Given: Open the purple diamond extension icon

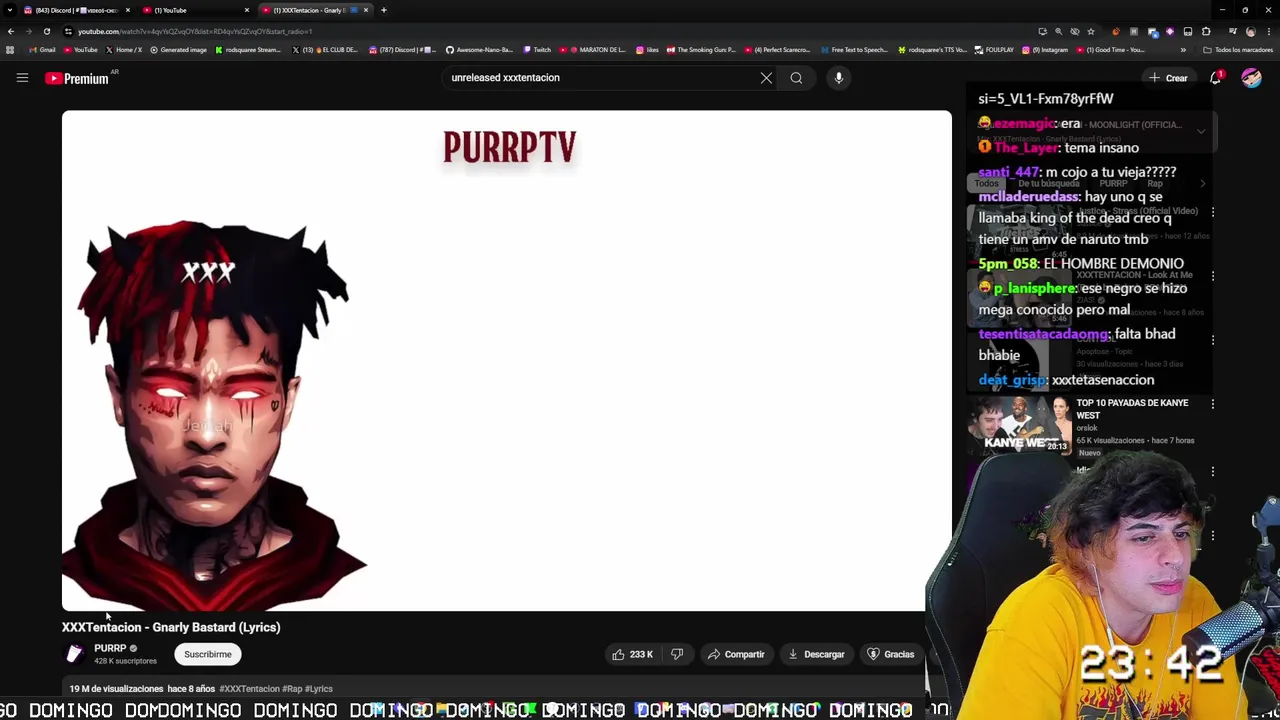Looking at the screenshot, I should 1169,31.
